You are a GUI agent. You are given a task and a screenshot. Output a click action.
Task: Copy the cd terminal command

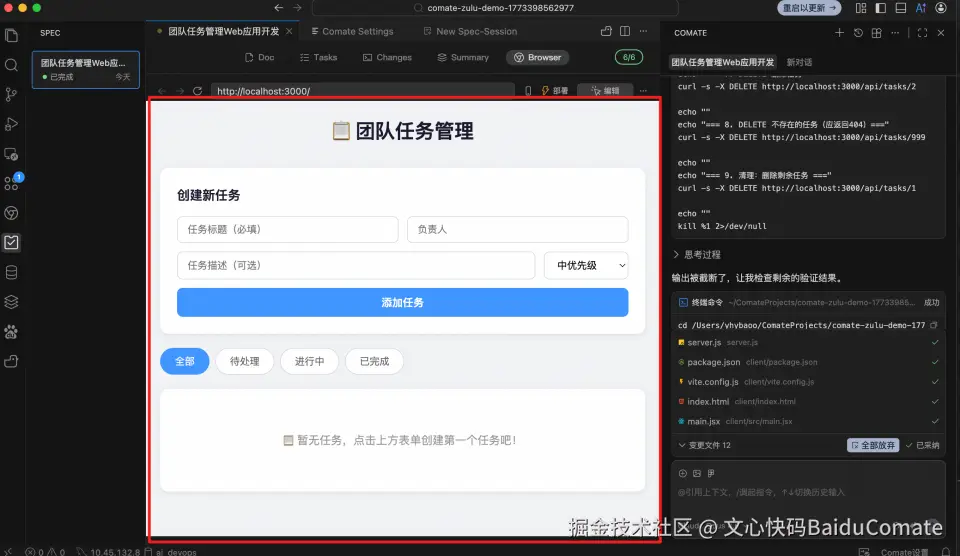(x=934, y=325)
